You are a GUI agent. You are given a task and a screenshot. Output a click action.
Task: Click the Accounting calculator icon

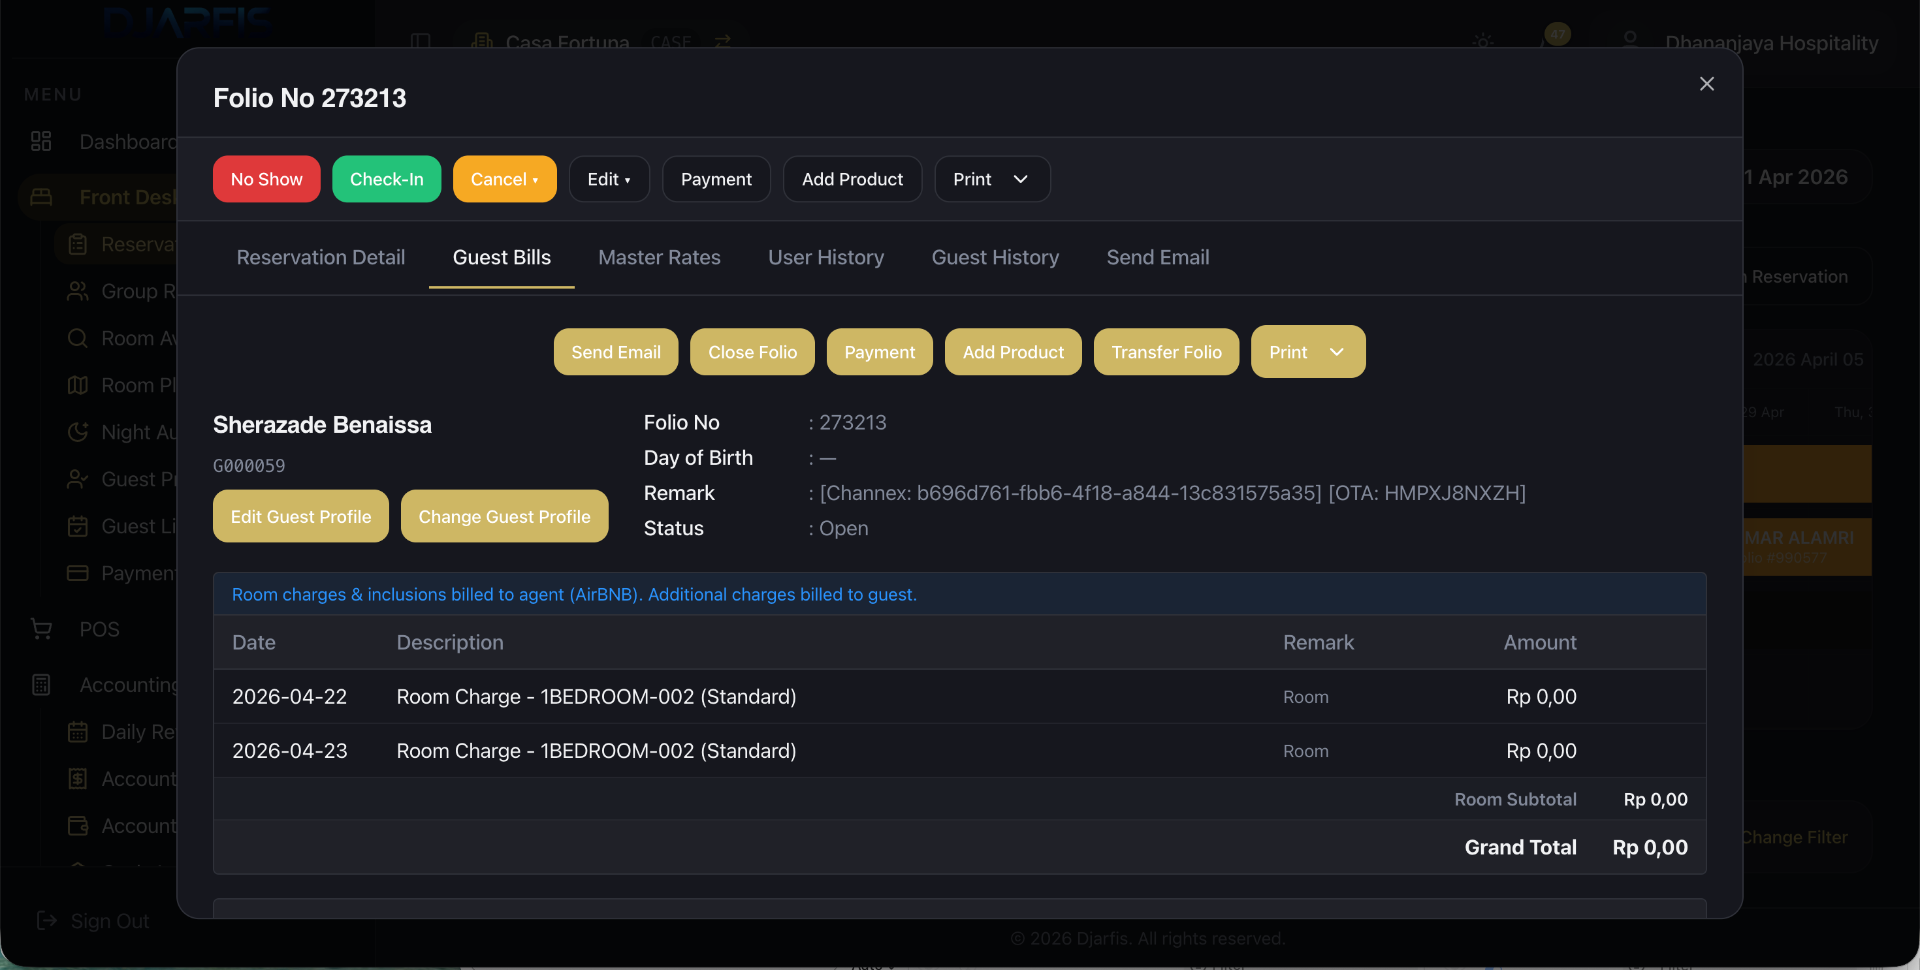click(41, 684)
